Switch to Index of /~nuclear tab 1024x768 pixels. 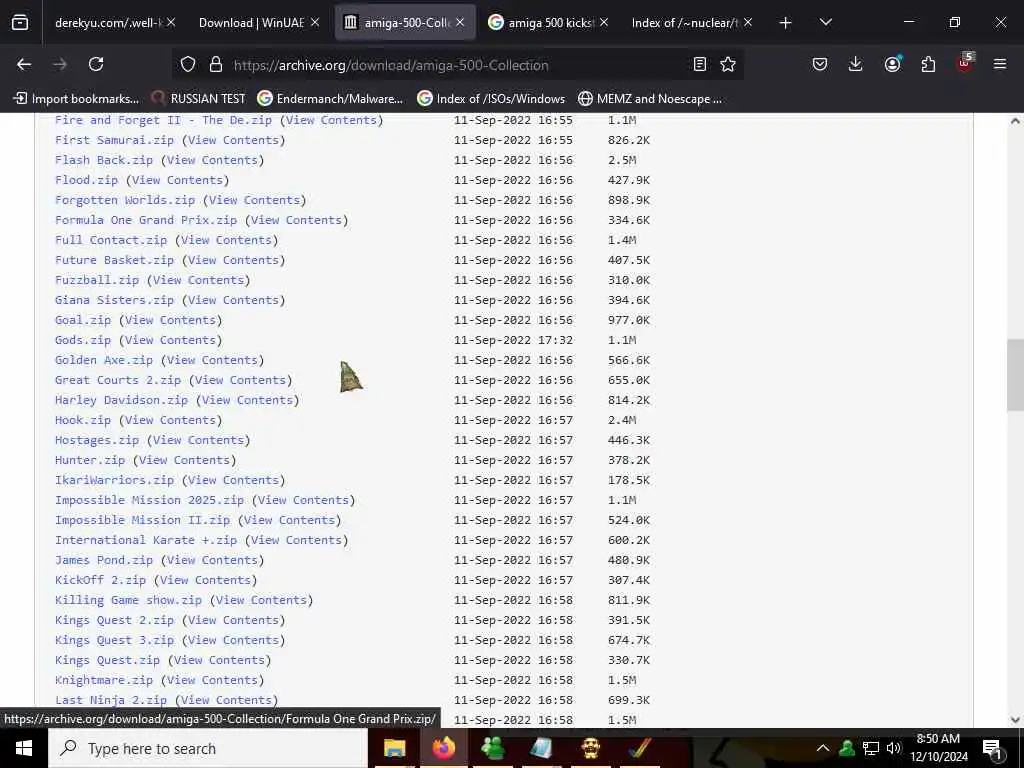(x=684, y=23)
